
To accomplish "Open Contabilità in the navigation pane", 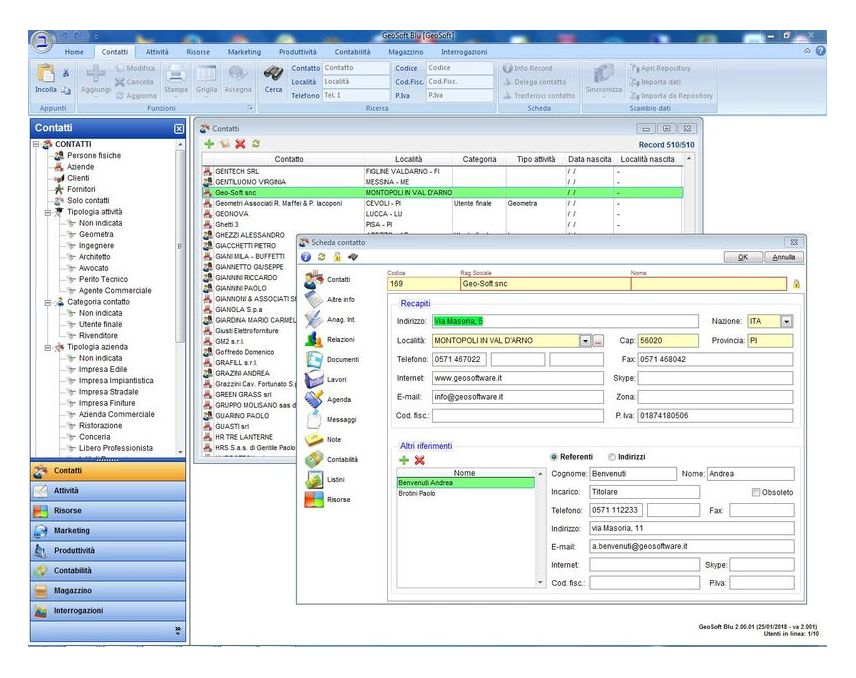I will [108, 571].
